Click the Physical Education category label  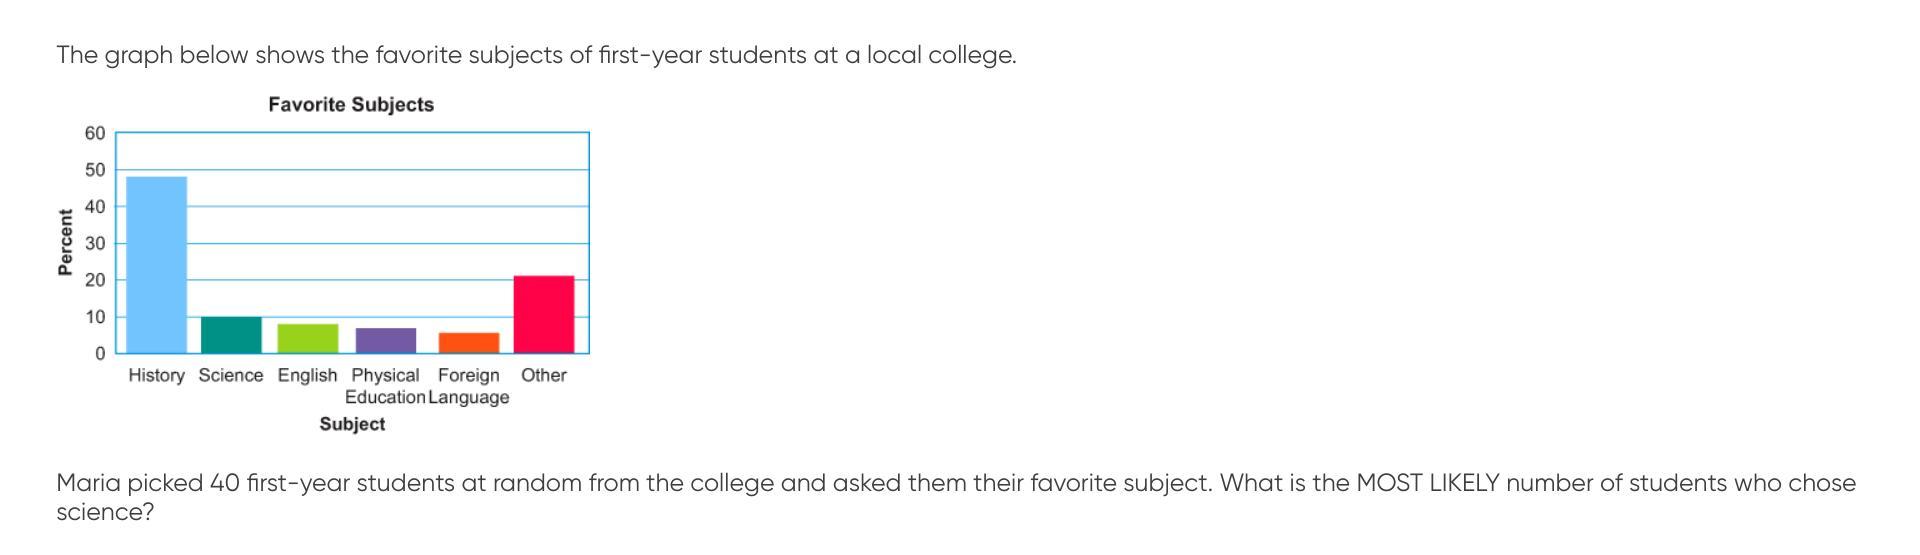[x=385, y=386]
